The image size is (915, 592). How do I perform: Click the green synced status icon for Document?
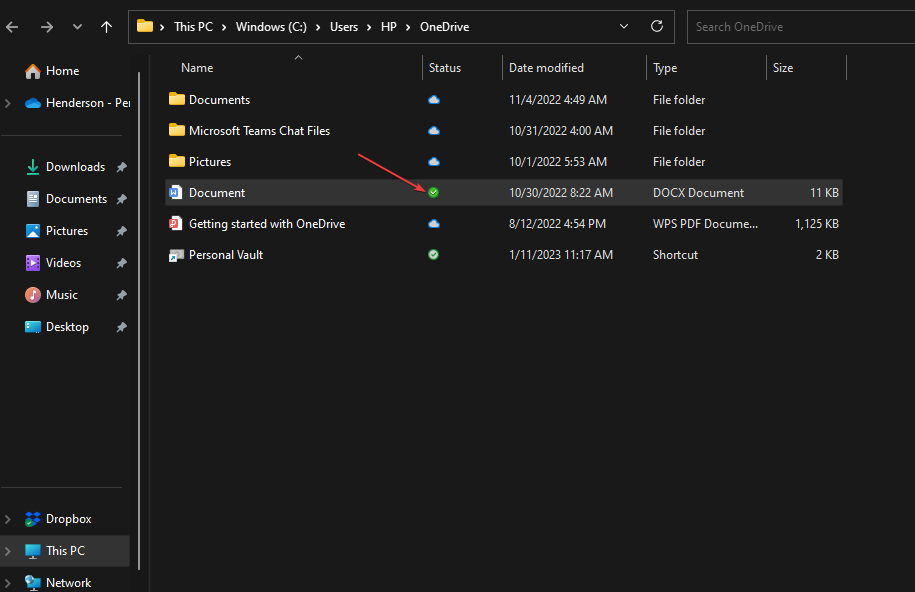(433, 193)
